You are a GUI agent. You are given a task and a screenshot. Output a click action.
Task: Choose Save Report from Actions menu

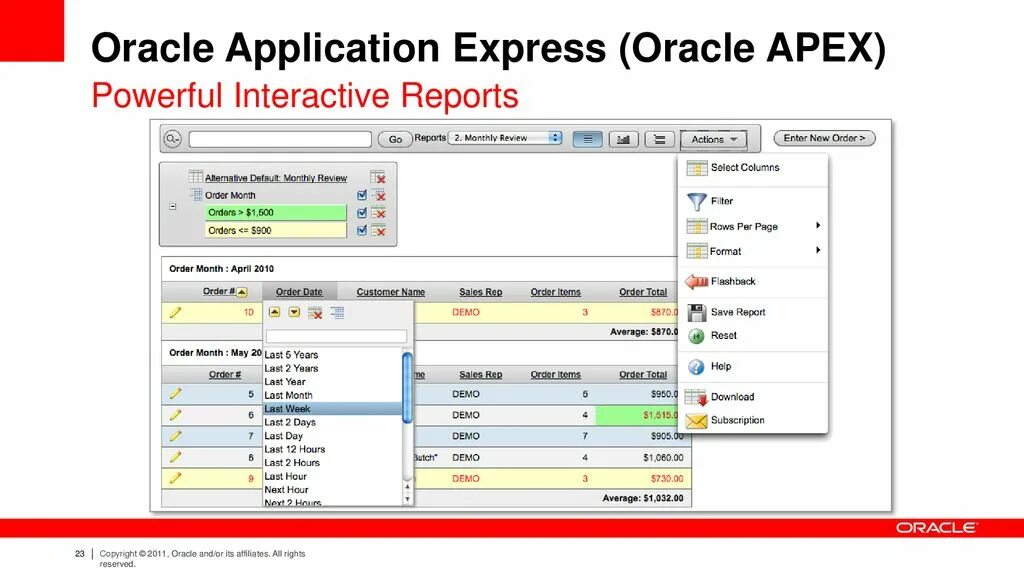[752, 312]
